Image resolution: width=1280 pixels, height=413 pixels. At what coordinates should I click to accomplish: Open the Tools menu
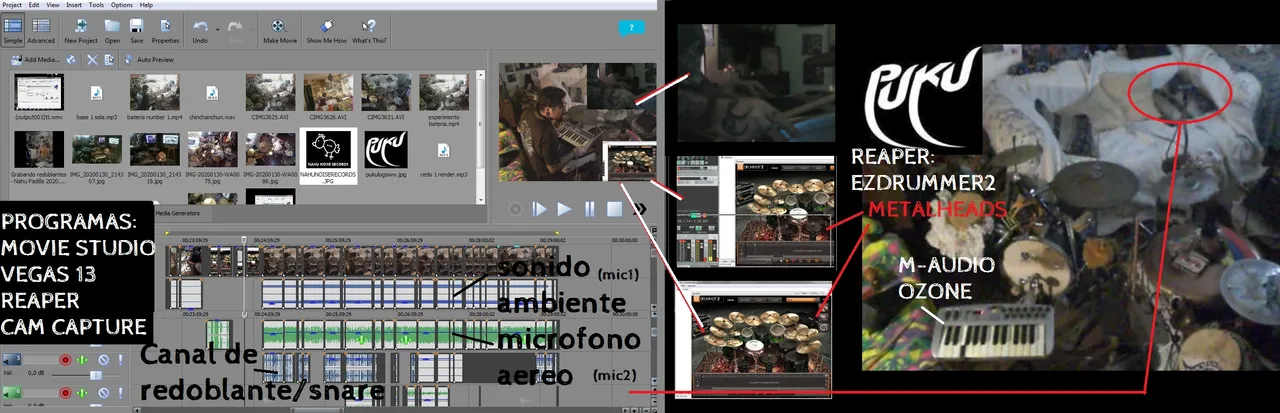coord(96,5)
